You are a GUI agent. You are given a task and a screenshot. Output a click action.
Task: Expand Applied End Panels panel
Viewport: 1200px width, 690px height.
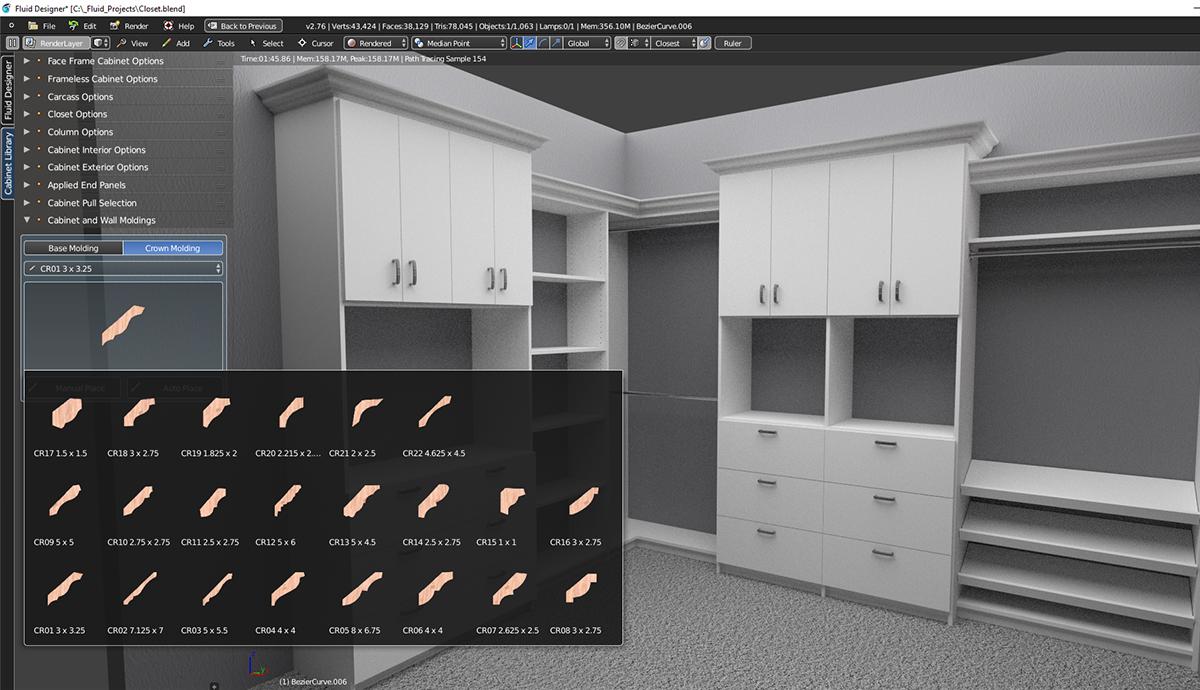(x=125, y=185)
